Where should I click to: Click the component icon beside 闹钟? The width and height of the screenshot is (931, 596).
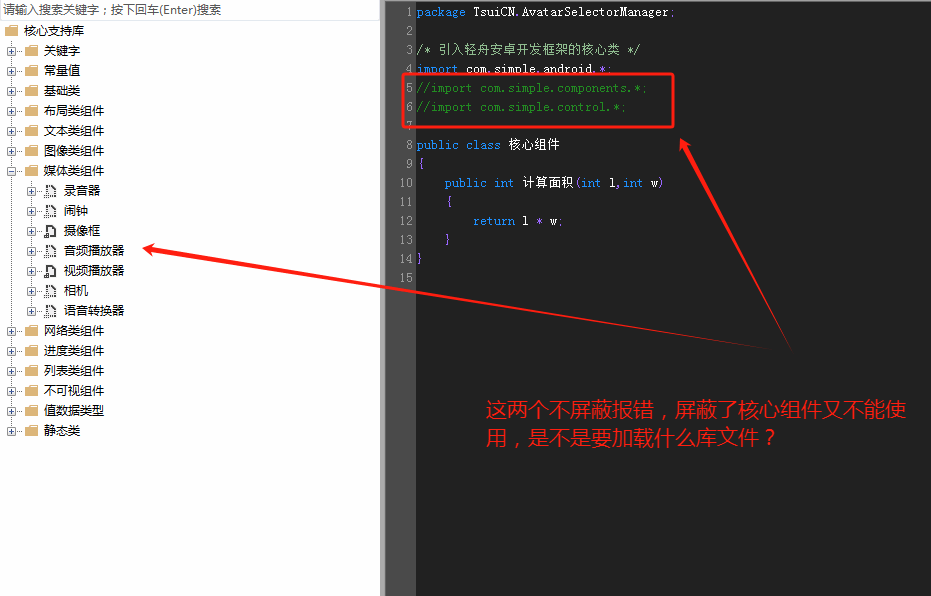pos(51,211)
